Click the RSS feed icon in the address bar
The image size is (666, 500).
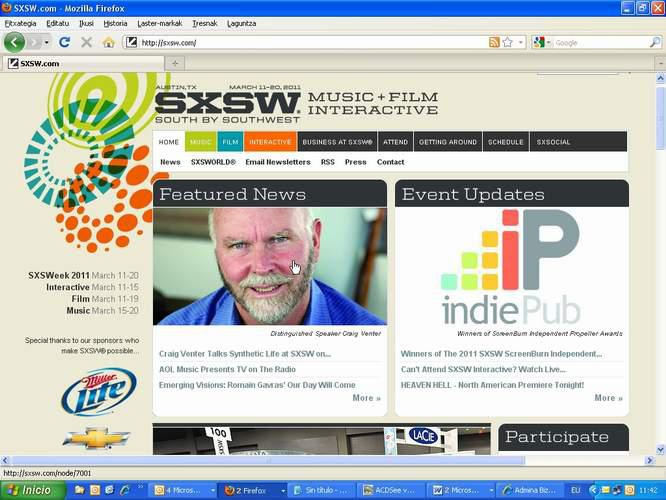[494, 42]
